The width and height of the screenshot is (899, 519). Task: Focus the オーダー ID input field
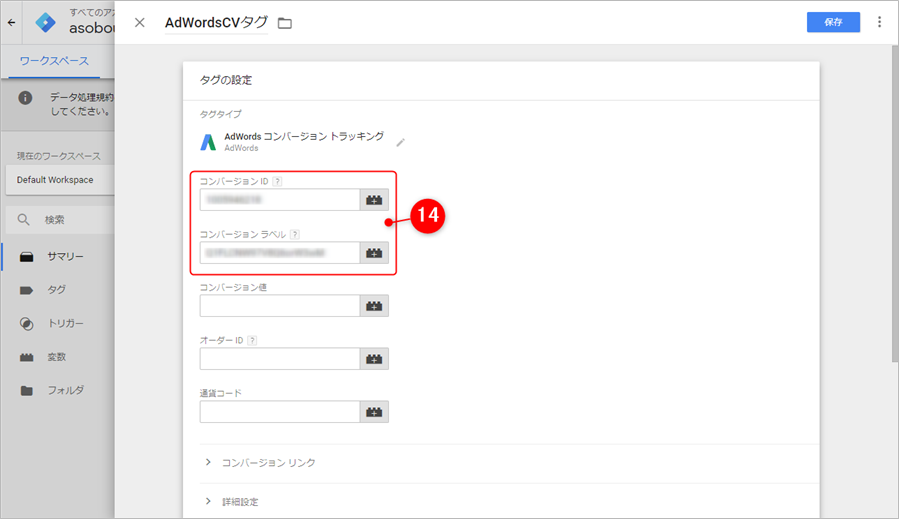[x=280, y=359]
